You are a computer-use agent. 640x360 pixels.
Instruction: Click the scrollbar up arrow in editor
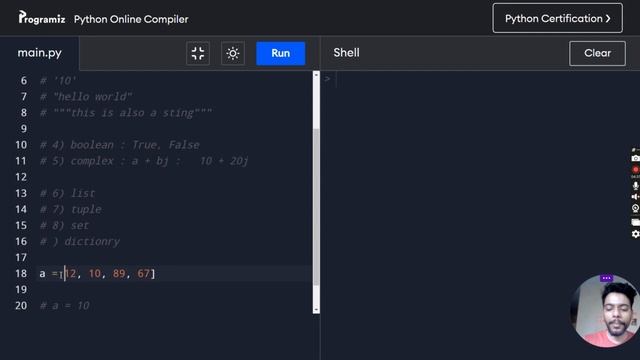coord(316,75)
